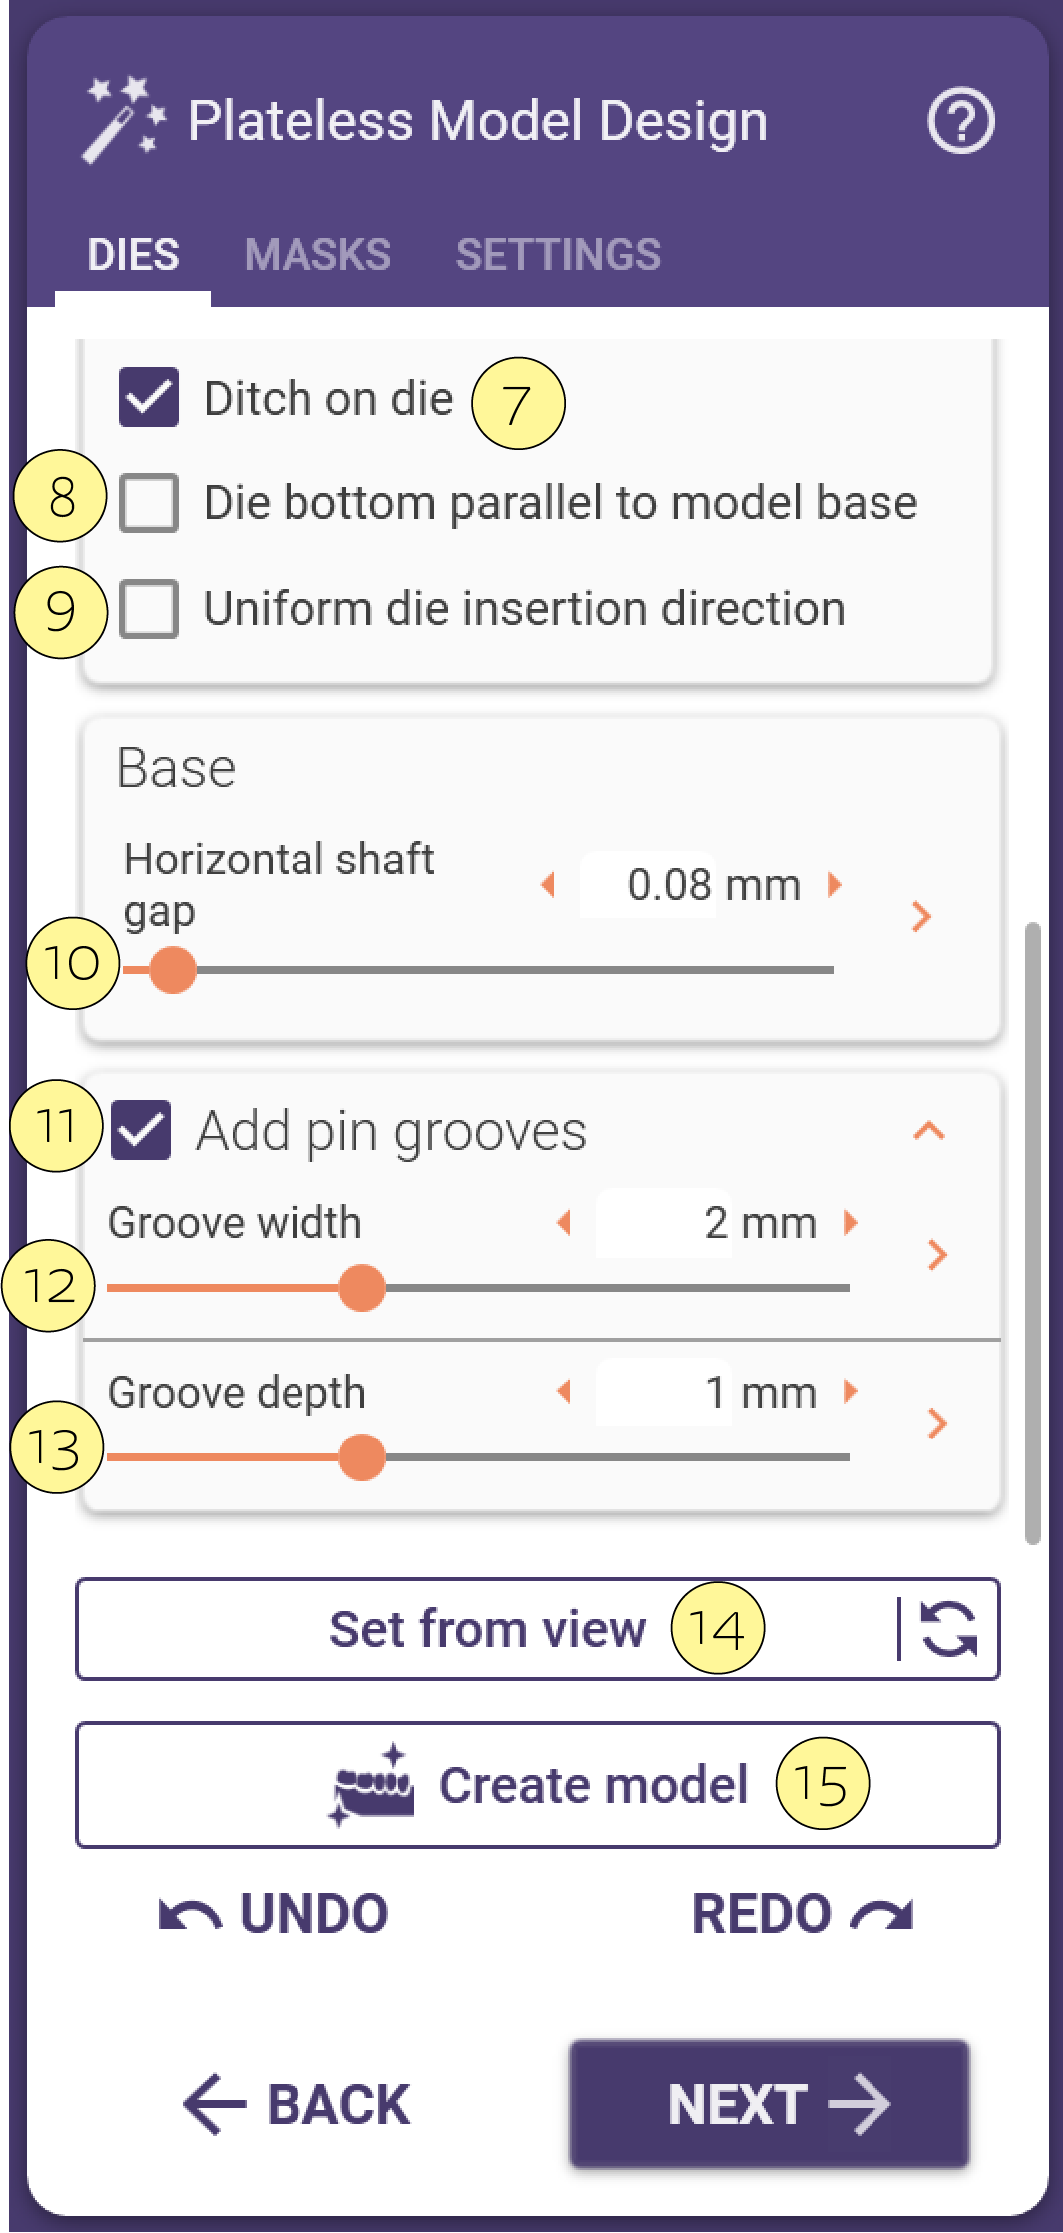Screen dimensions: 1063x2233
Task: Click the magic wand wizard icon
Action: point(122,121)
